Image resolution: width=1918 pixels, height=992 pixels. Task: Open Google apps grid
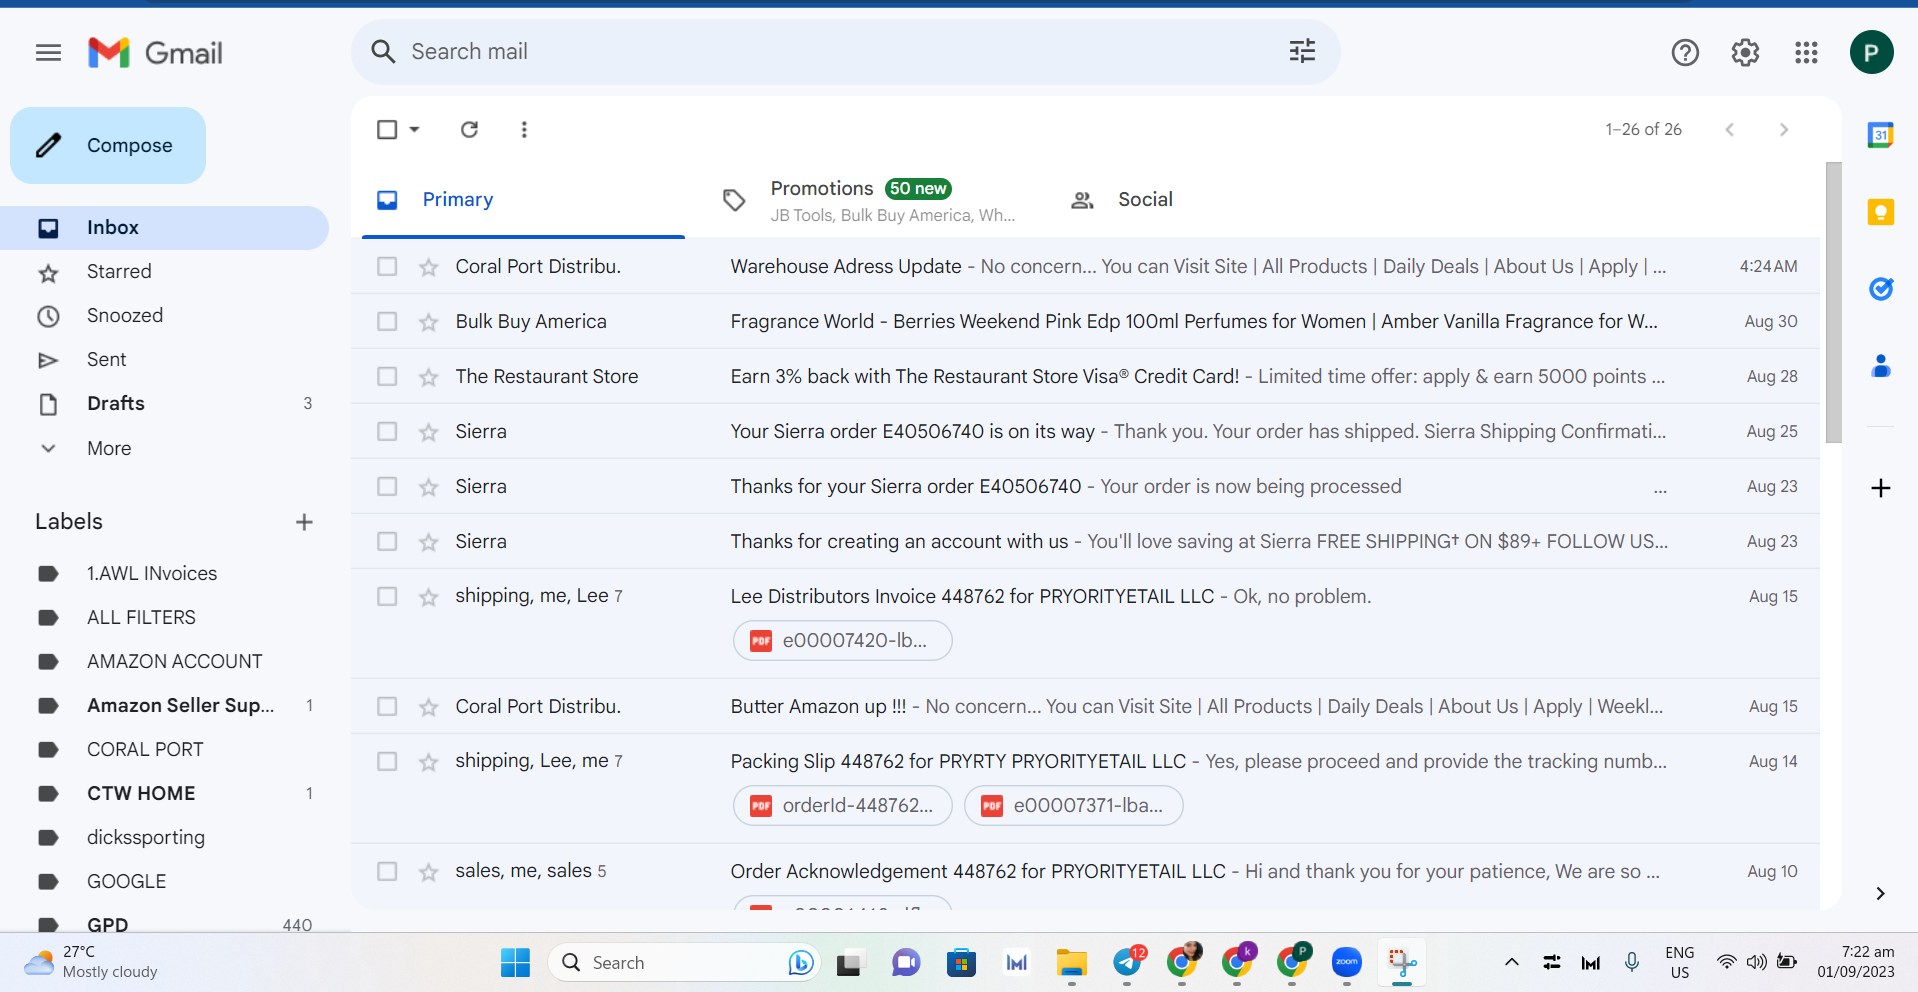point(1806,52)
